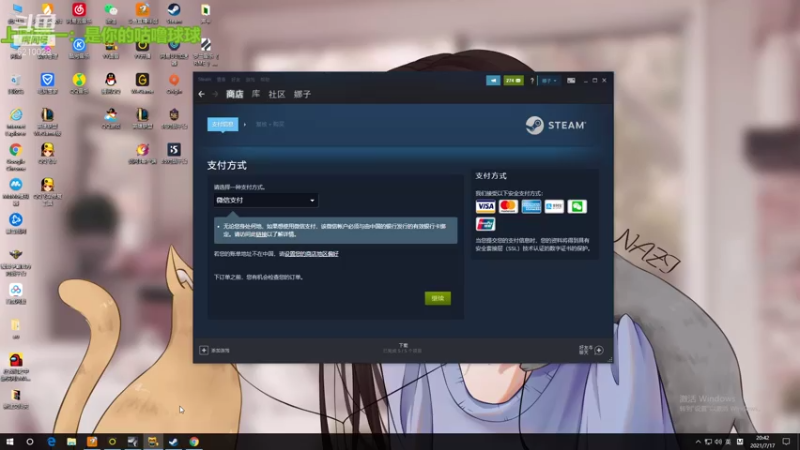This screenshot has height=450, width=800.
Task: Open the 娜子 profile tab in Steam
Action: (x=302, y=94)
